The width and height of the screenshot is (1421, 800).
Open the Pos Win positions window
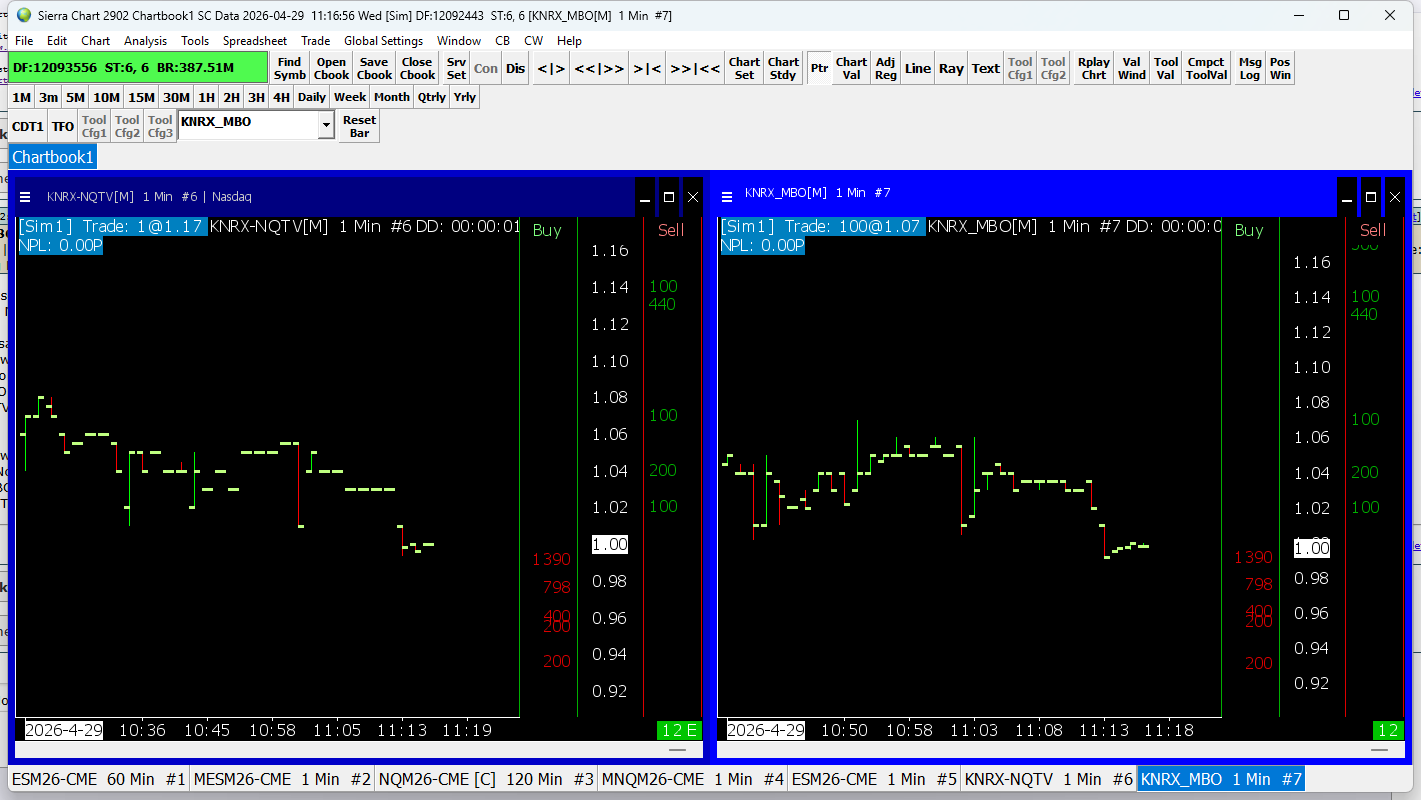1280,68
